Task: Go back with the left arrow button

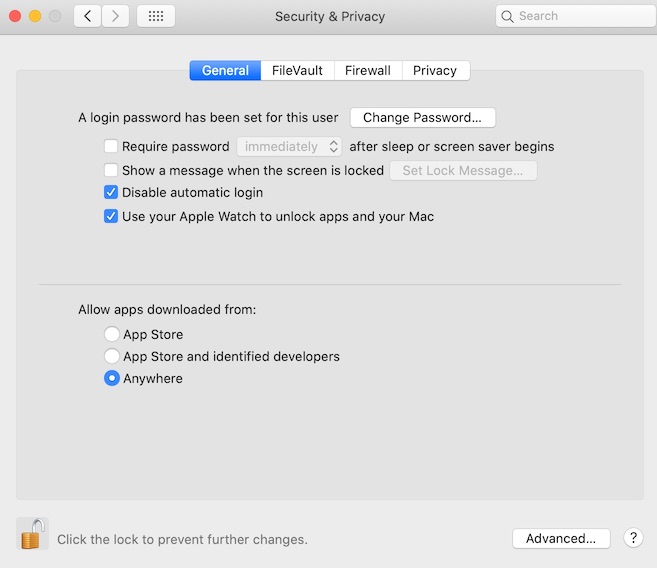Action: (87, 16)
